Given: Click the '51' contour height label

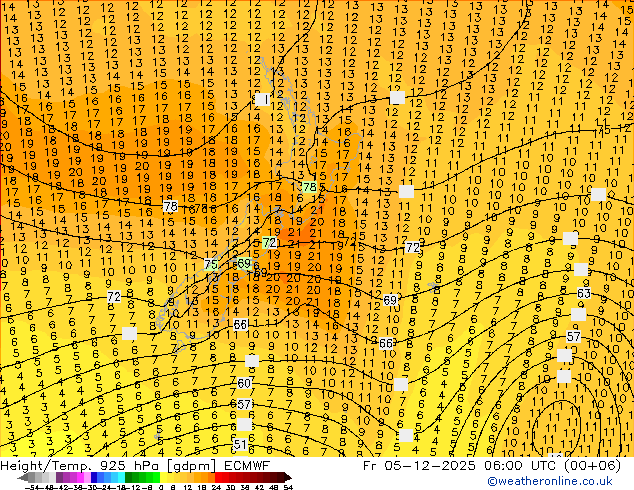Looking at the screenshot, I should tap(240, 445).
